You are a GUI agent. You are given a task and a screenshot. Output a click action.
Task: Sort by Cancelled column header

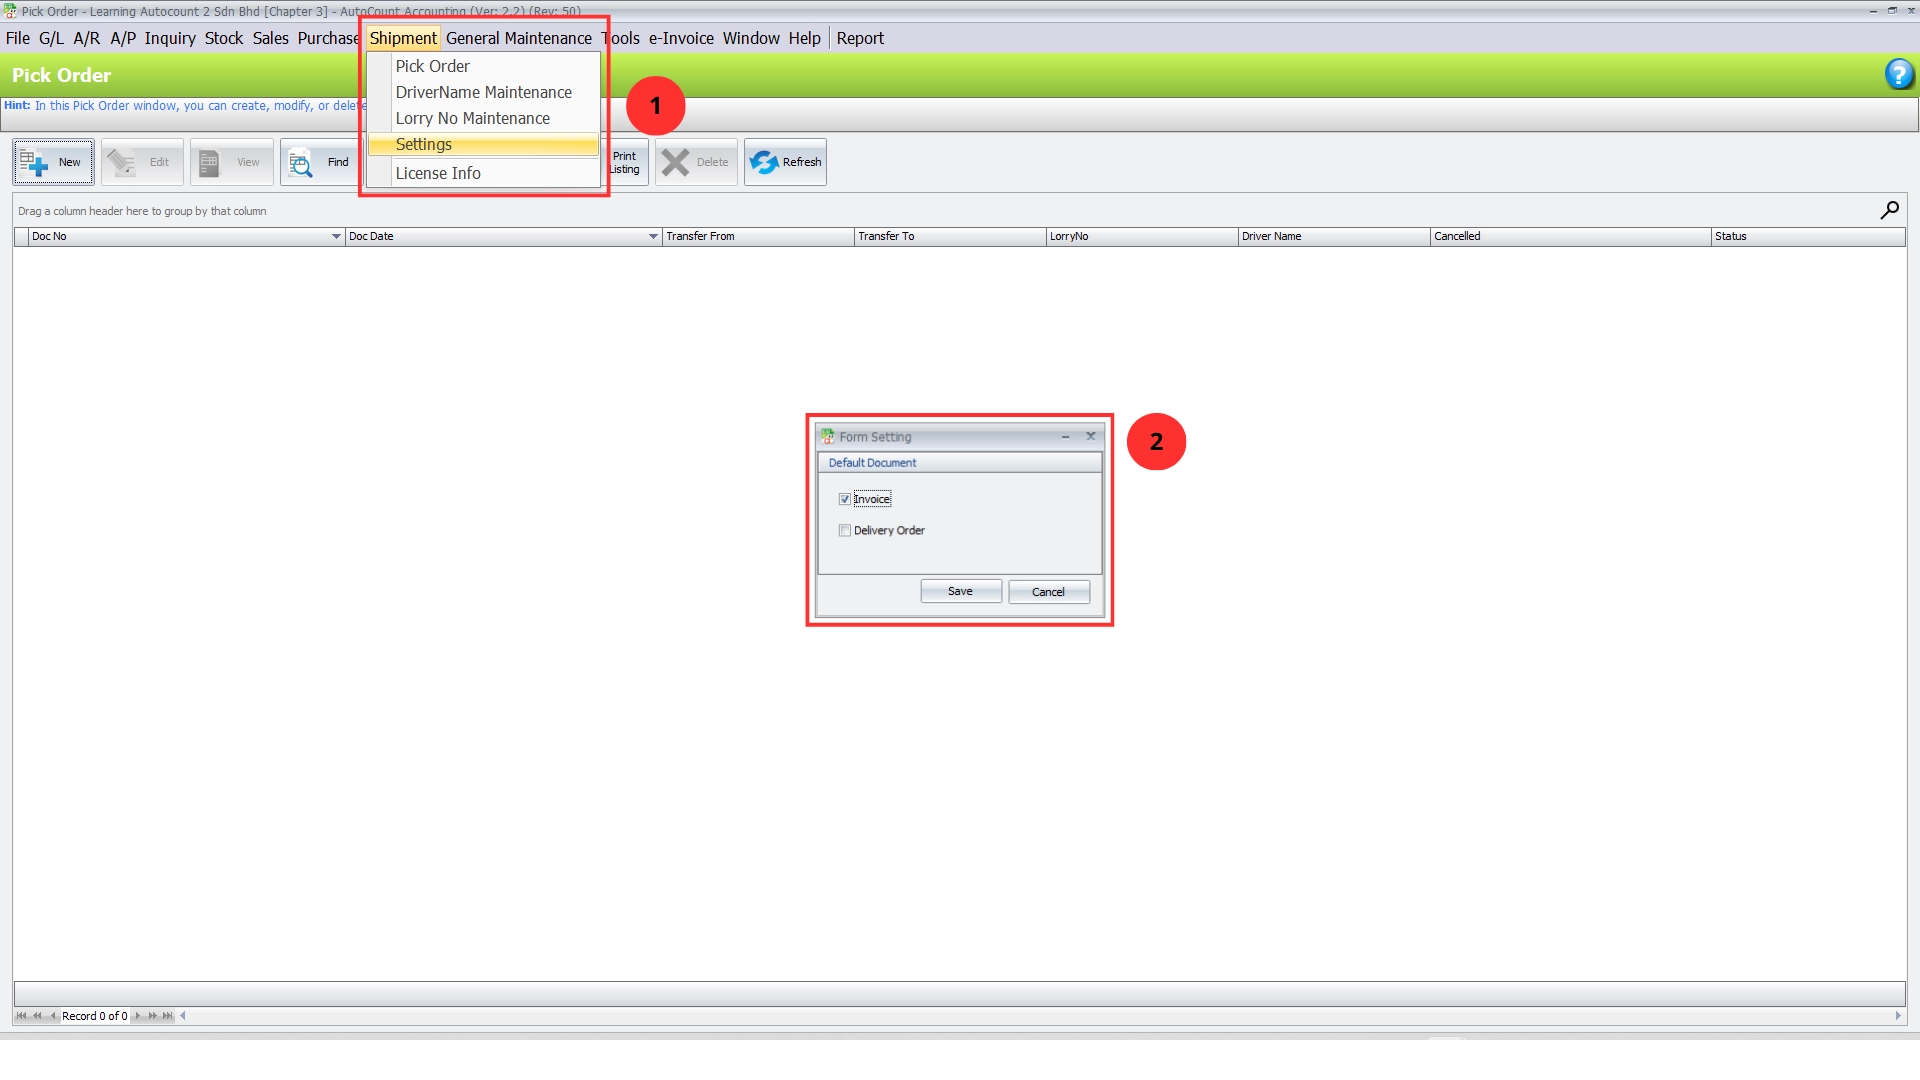[1570, 237]
